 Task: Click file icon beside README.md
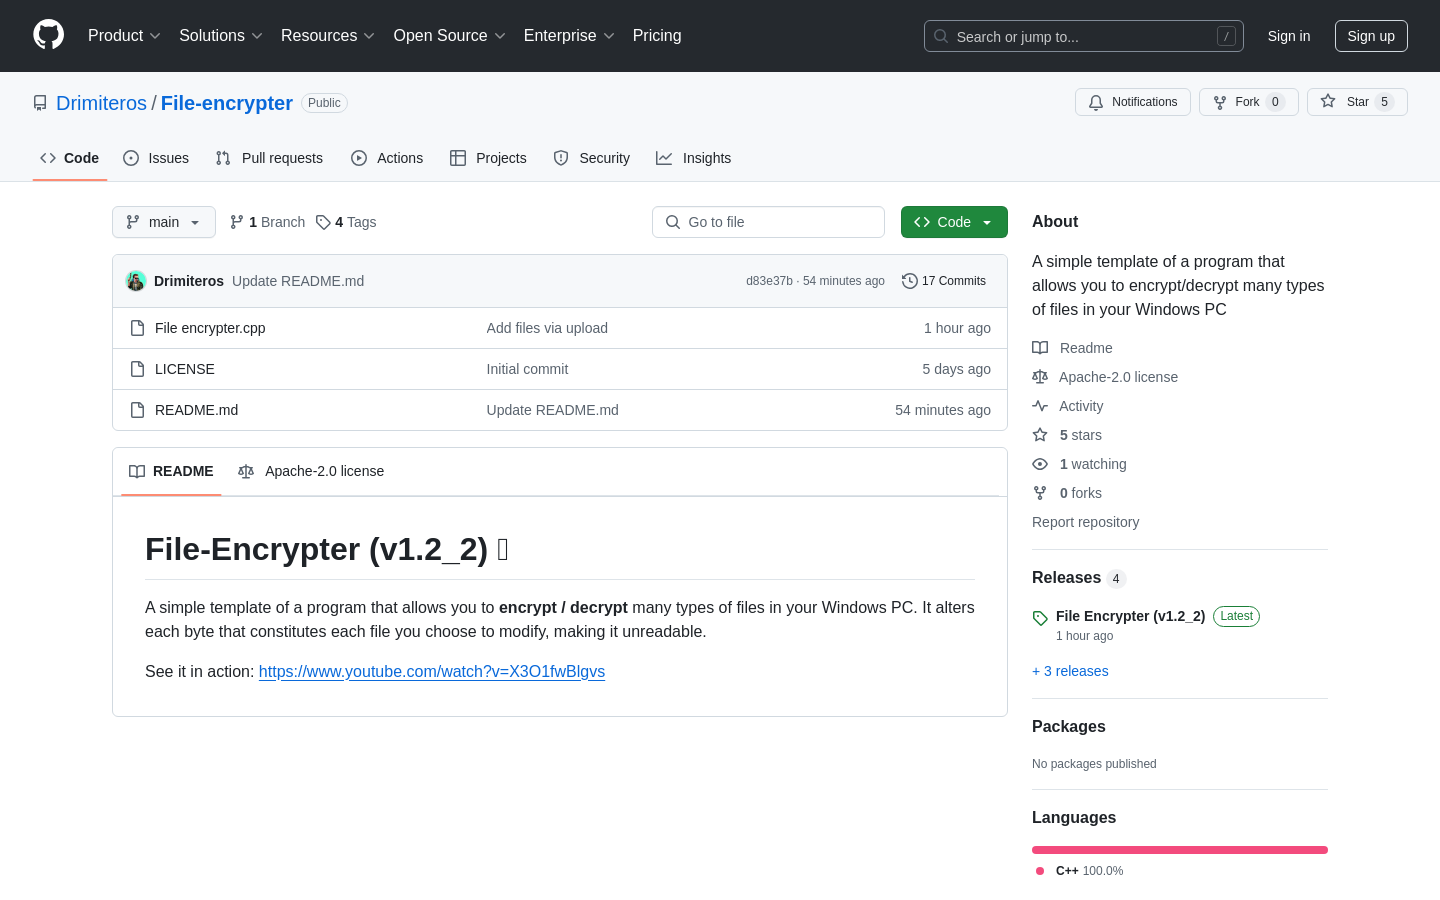click(x=138, y=410)
